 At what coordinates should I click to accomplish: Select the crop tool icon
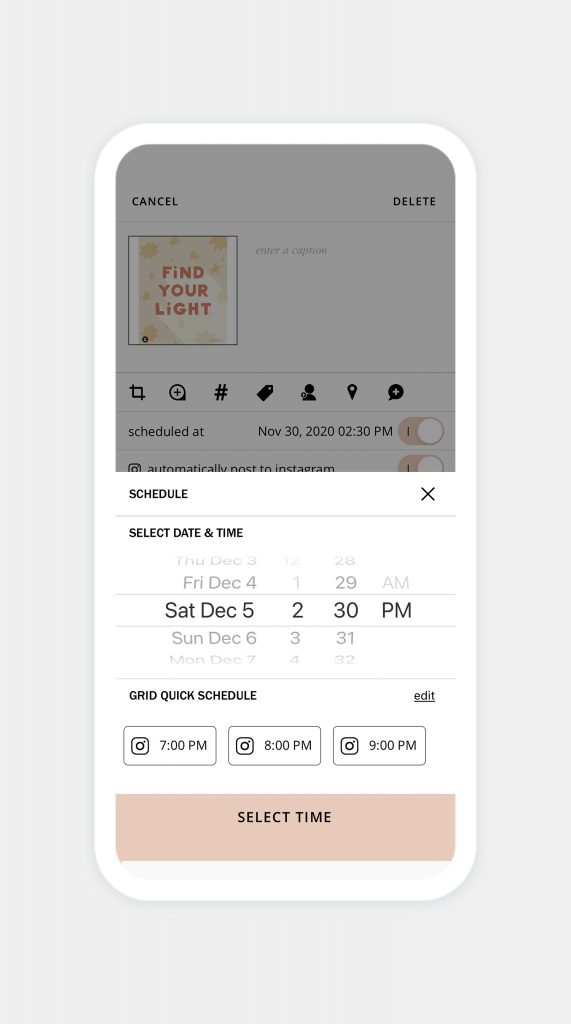137,392
